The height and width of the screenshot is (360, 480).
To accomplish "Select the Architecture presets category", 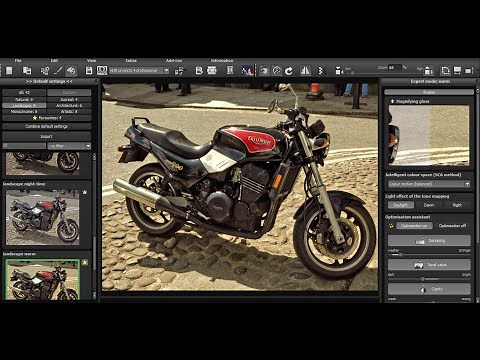I will coord(69,105).
